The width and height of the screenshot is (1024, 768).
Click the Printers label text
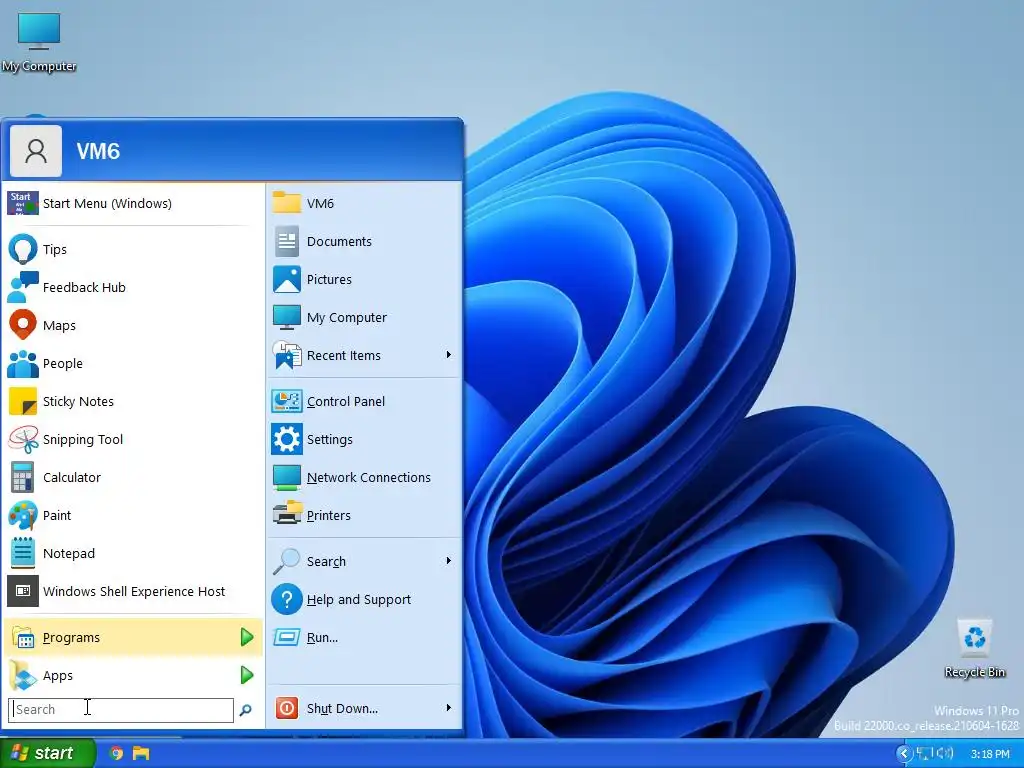[x=329, y=515]
